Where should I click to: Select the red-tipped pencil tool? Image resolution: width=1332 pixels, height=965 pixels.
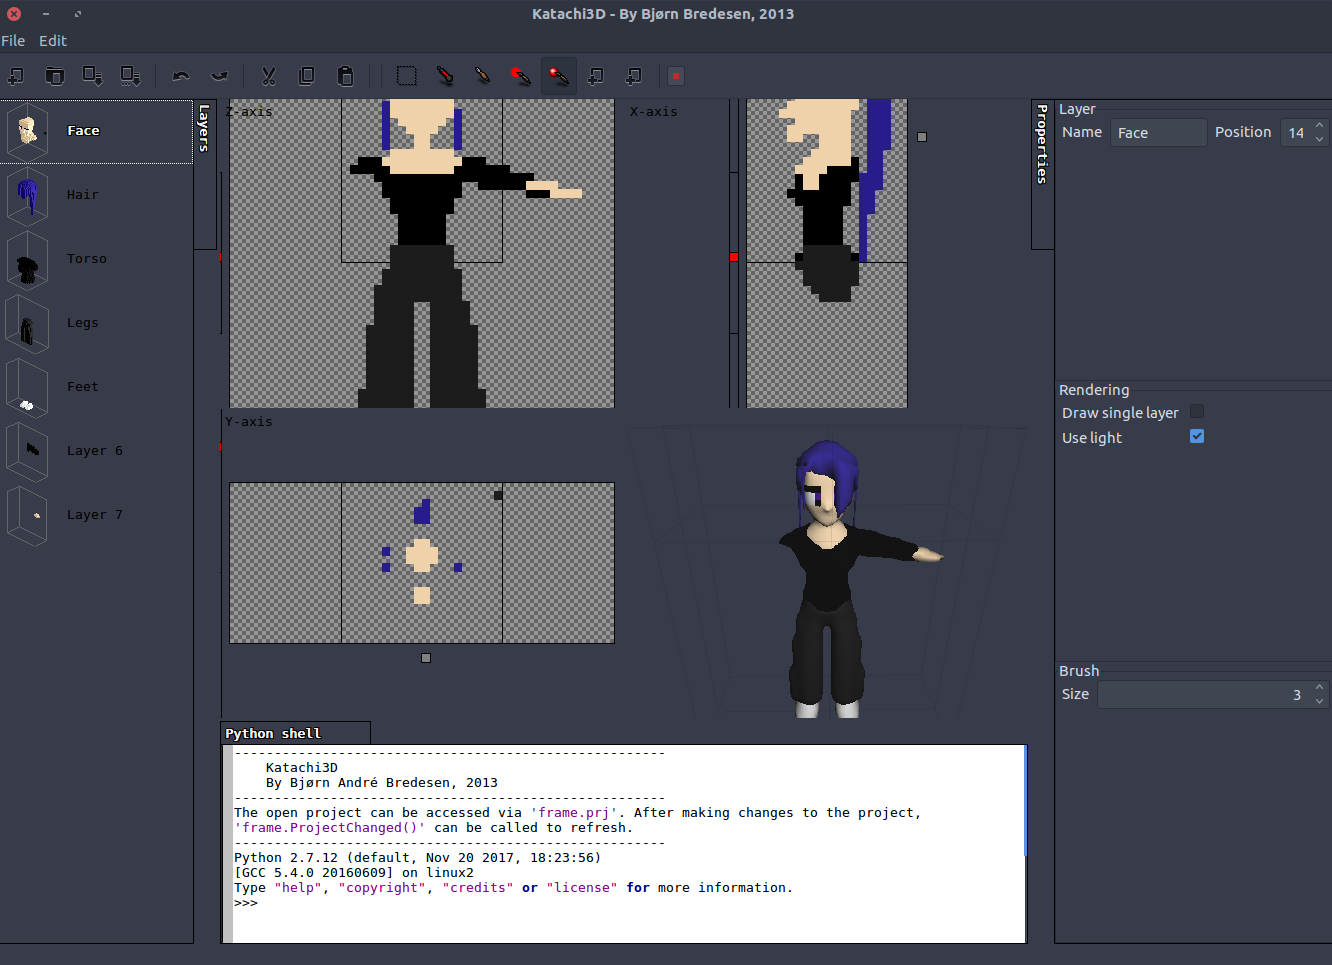(x=445, y=76)
